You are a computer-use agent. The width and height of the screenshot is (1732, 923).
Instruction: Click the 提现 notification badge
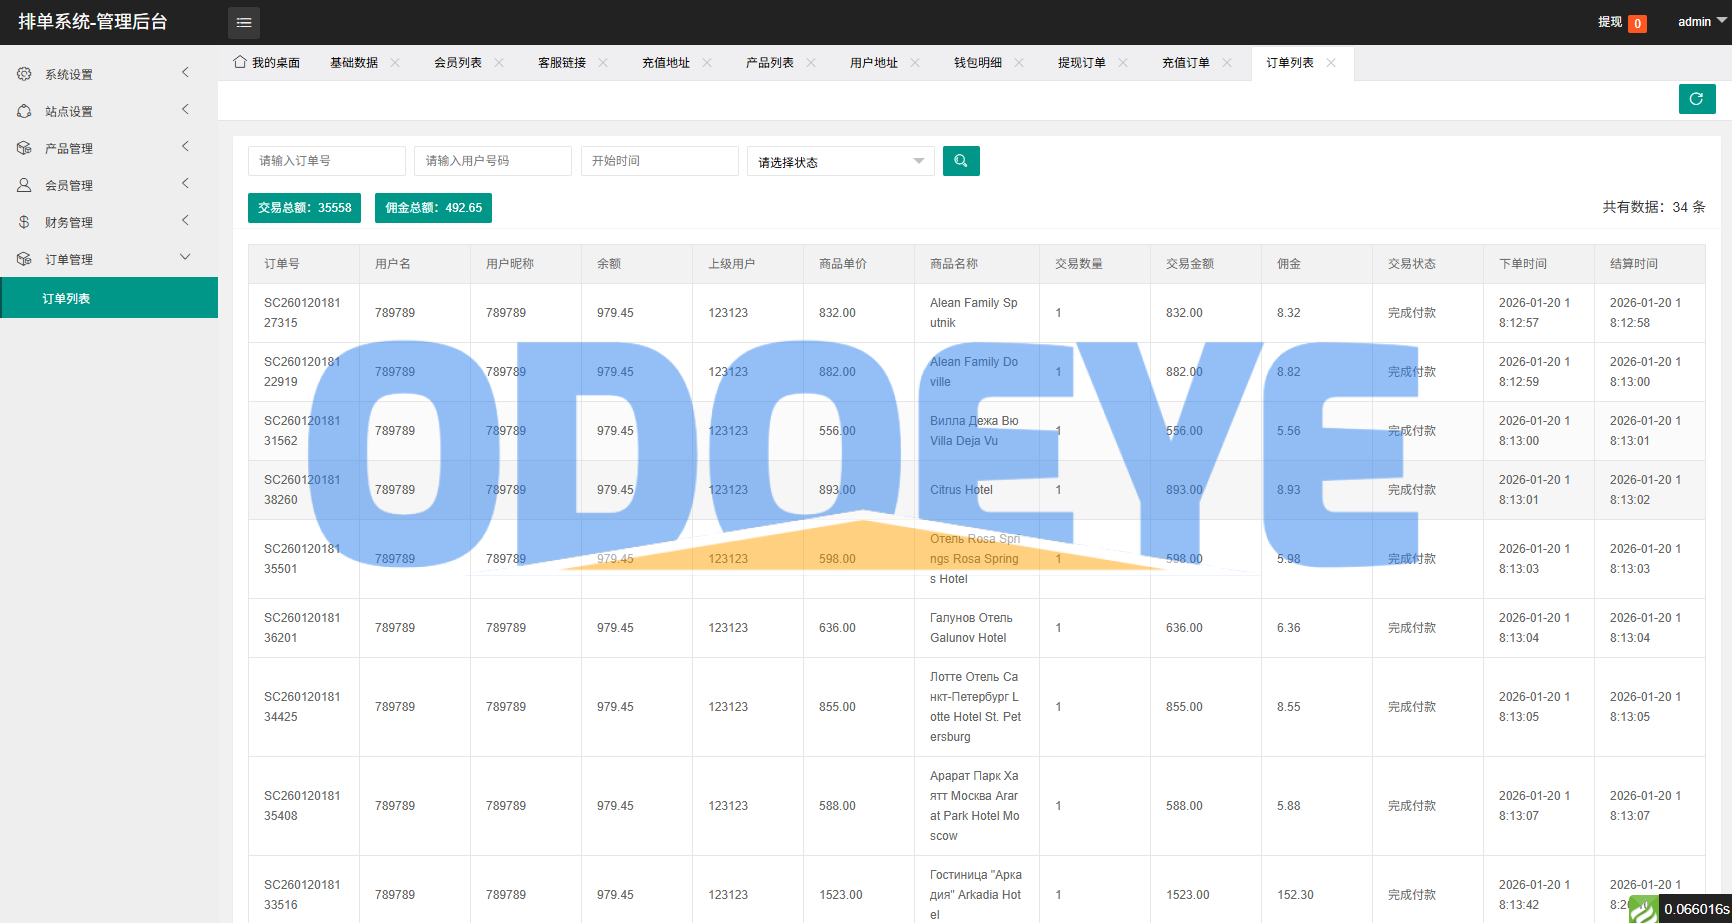coord(1636,23)
